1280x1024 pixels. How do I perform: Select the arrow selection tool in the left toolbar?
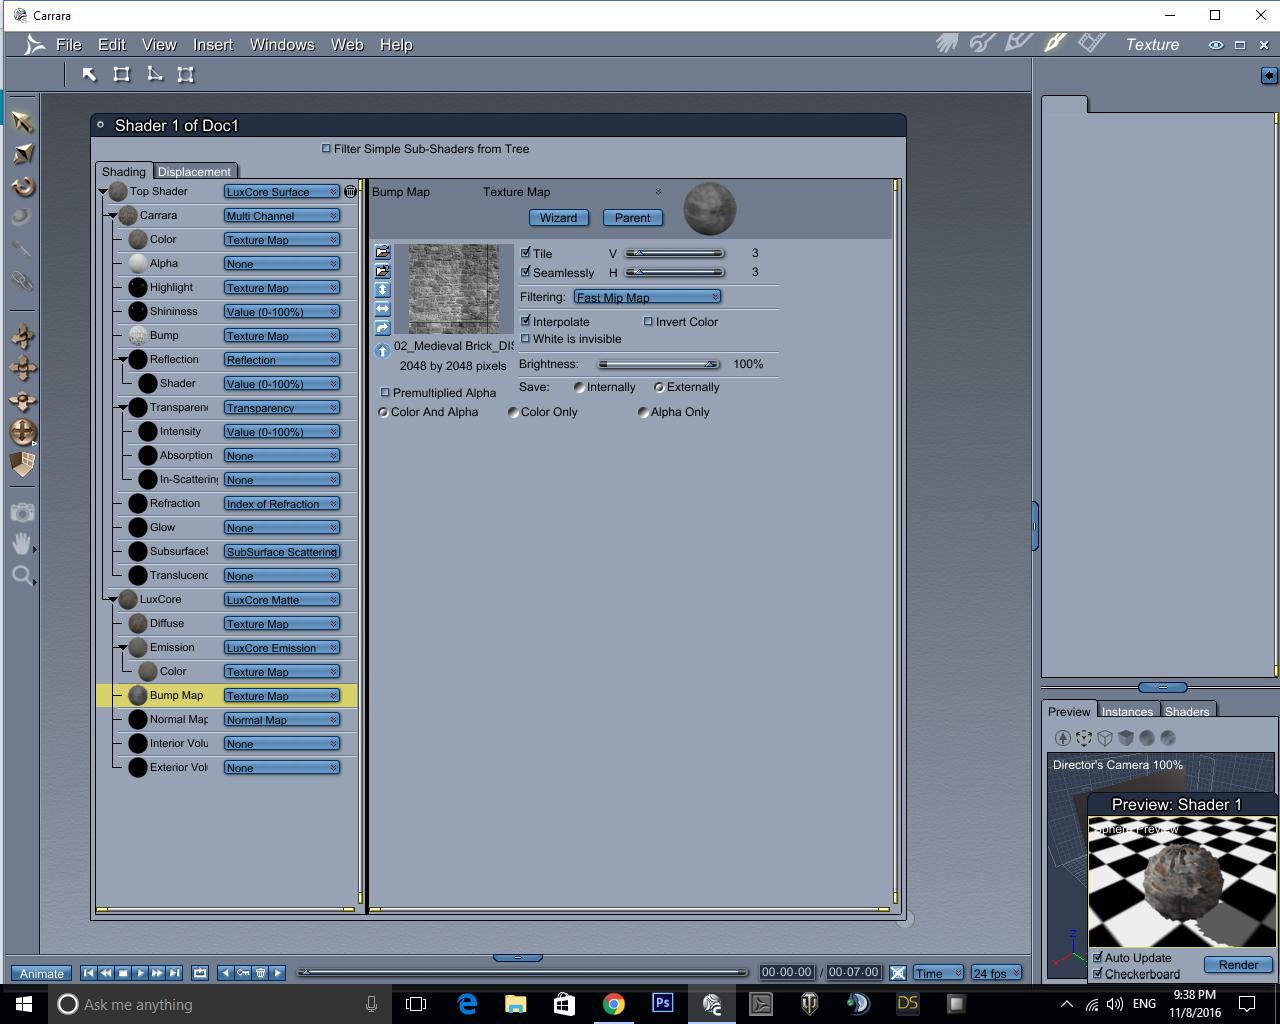tap(22, 122)
